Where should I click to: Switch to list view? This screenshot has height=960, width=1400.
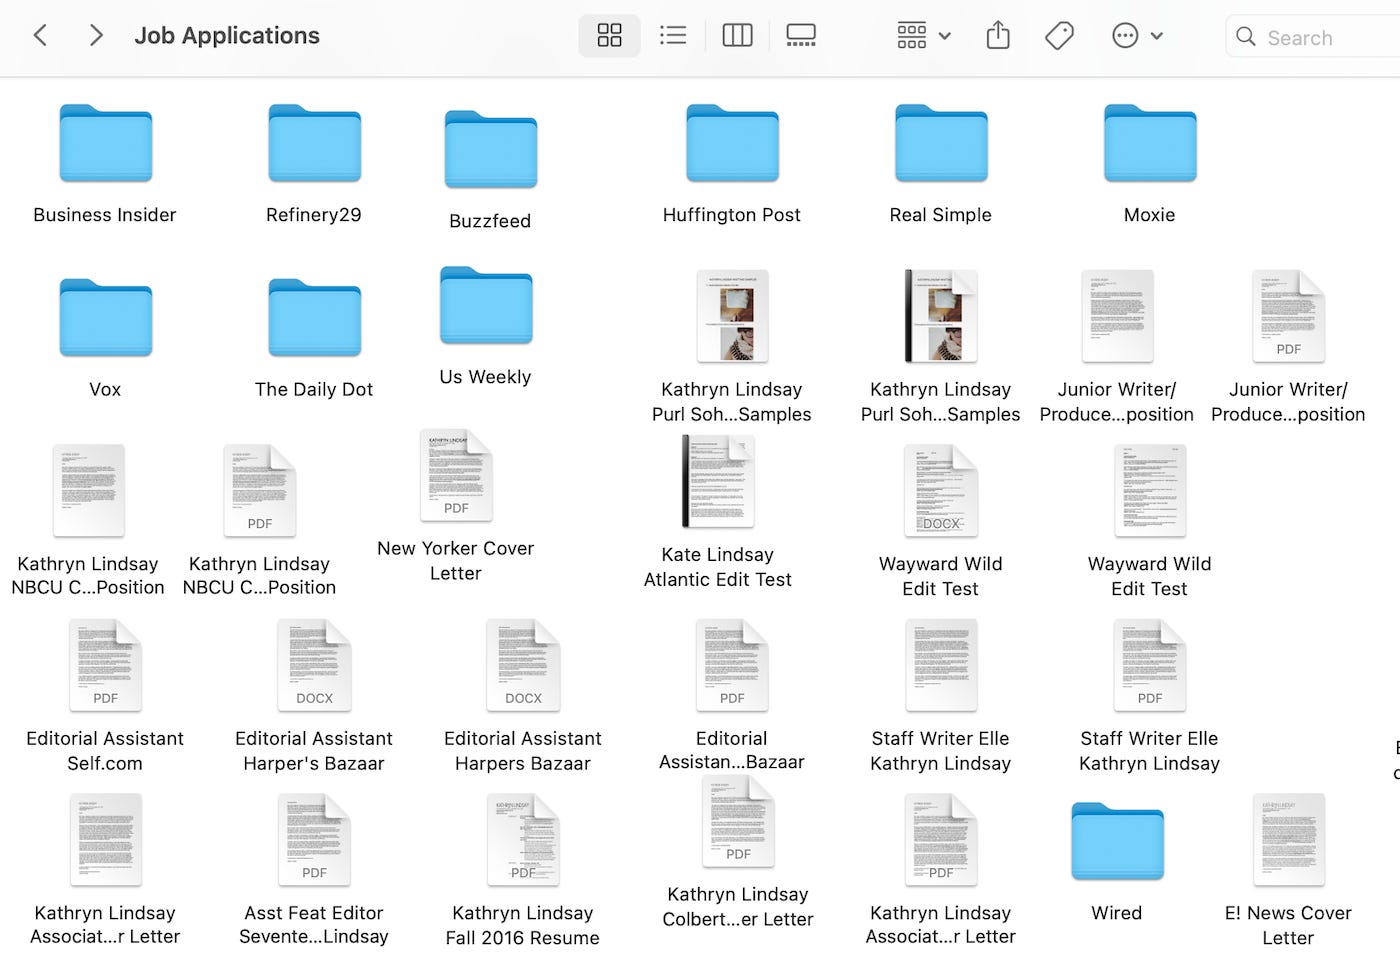click(673, 36)
